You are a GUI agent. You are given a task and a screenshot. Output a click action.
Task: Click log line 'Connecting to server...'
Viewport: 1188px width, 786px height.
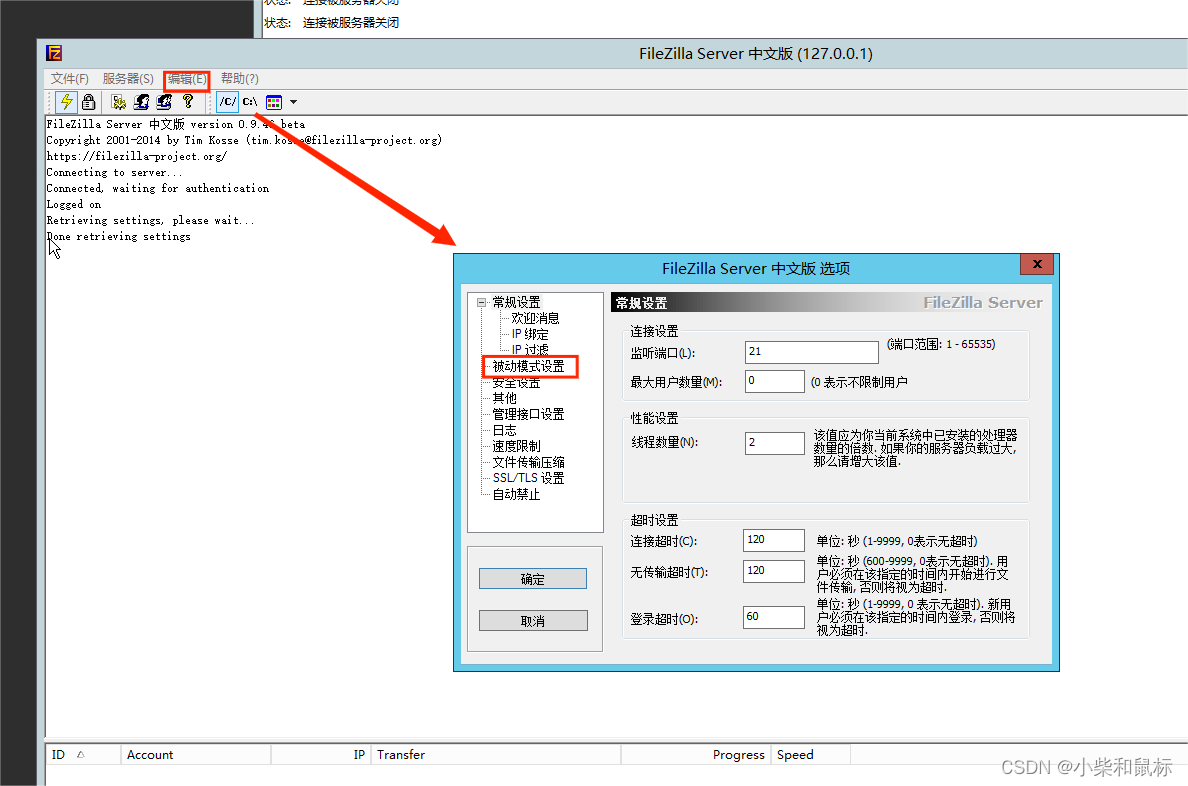[x=114, y=173]
